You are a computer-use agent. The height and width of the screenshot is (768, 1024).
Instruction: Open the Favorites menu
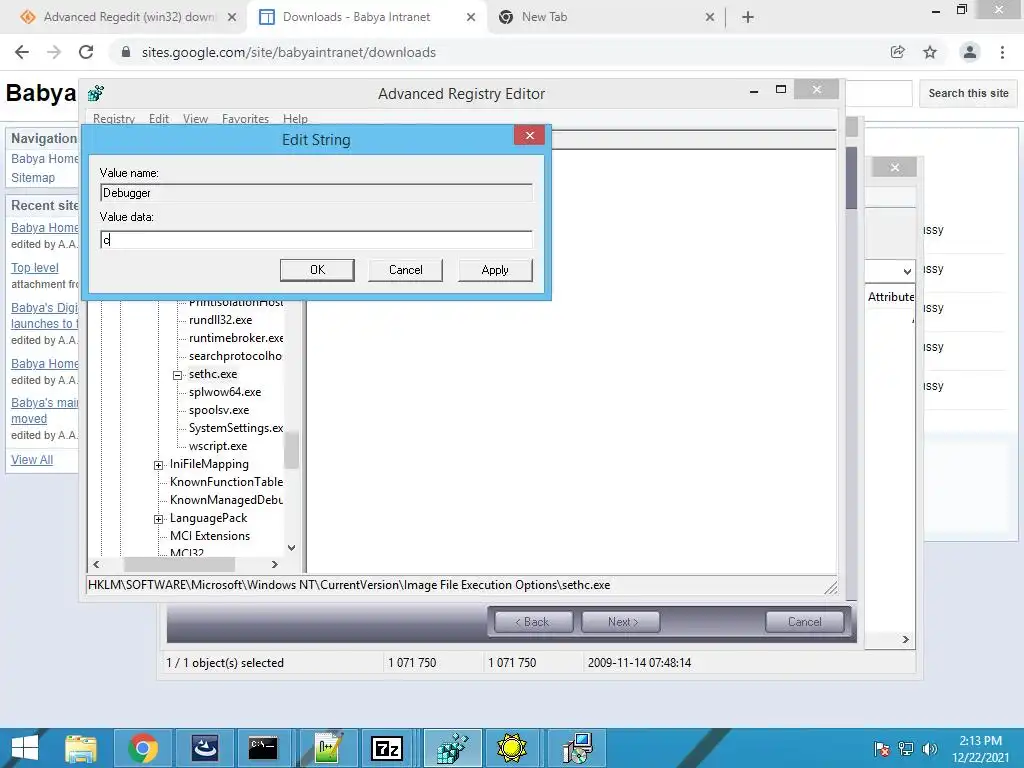click(x=246, y=119)
